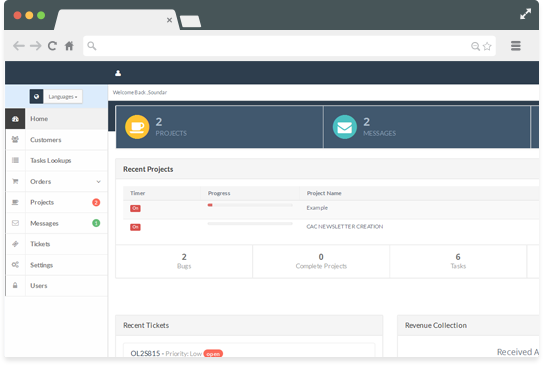The width and height of the screenshot is (543, 365).
Task: Click the Example project progress bar
Action: tap(250, 205)
